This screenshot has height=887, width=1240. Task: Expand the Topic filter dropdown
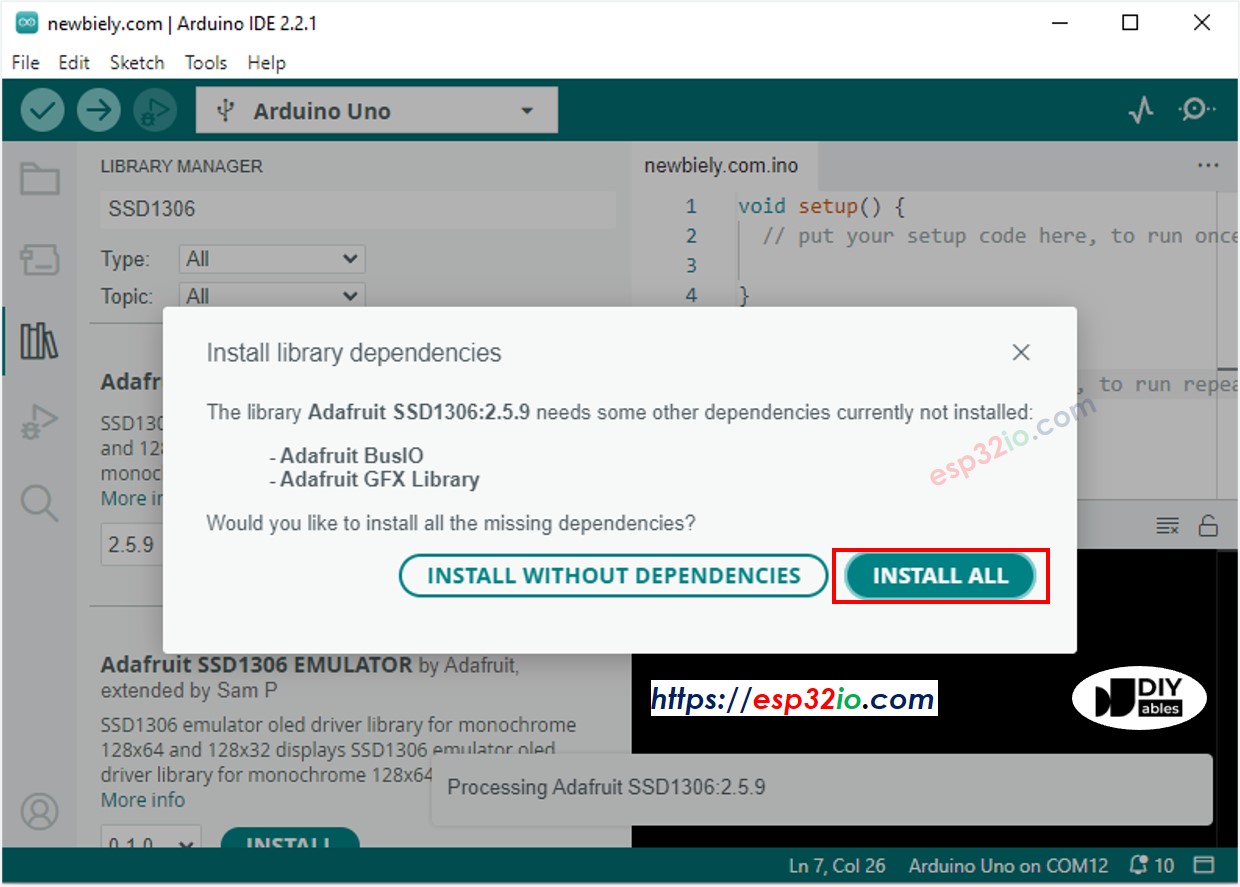coord(272,296)
